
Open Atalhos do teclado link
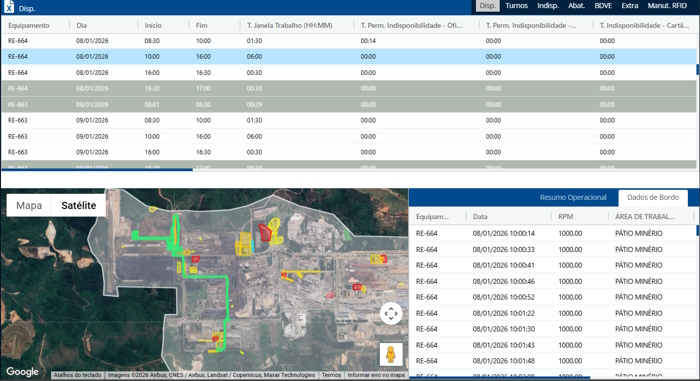78,375
